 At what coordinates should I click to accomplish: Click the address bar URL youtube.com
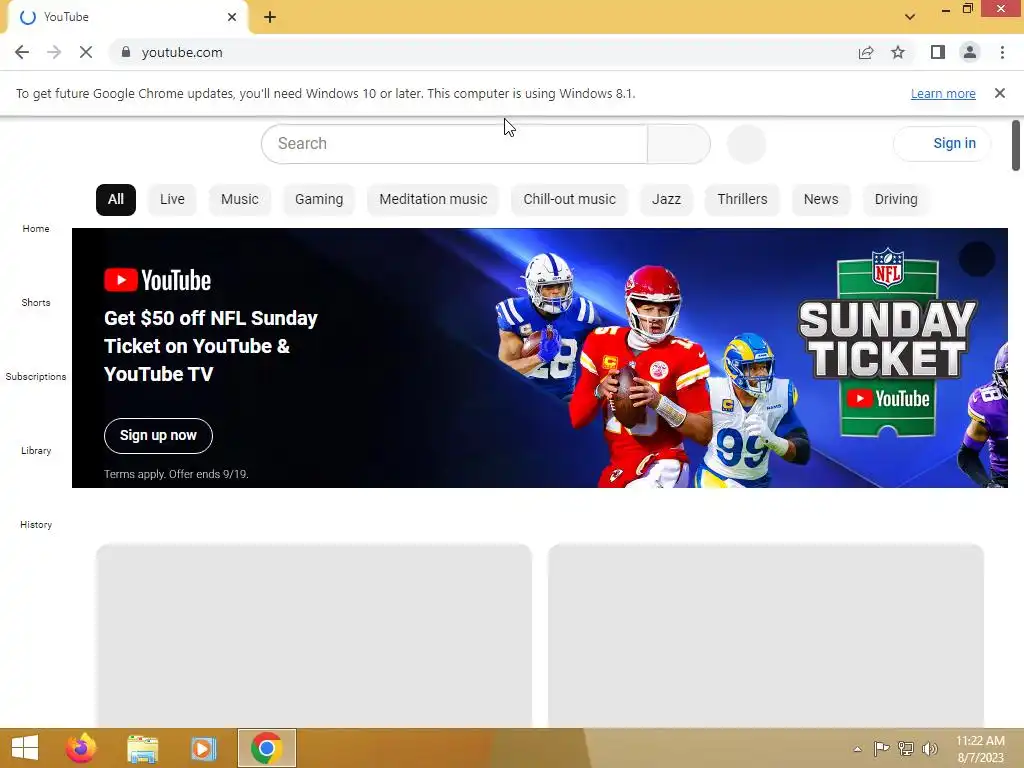(182, 52)
